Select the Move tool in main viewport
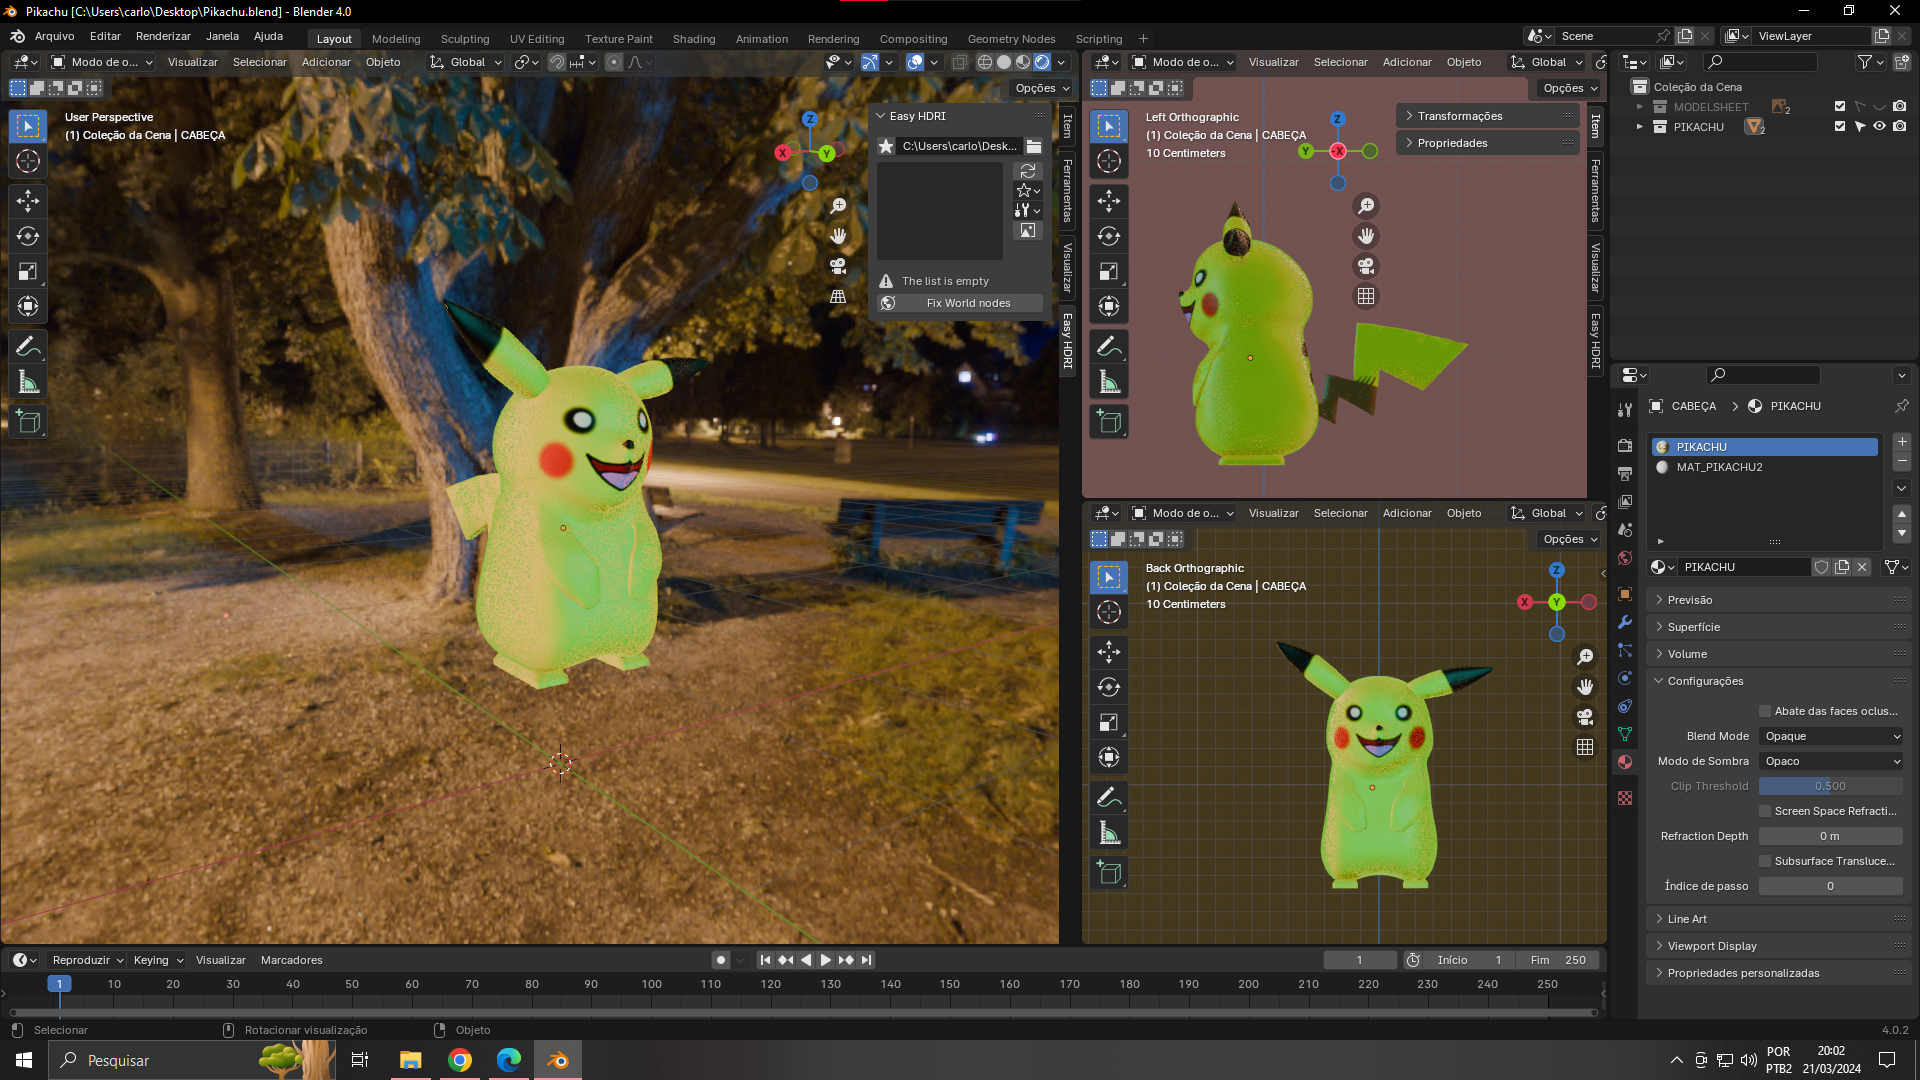 28,201
